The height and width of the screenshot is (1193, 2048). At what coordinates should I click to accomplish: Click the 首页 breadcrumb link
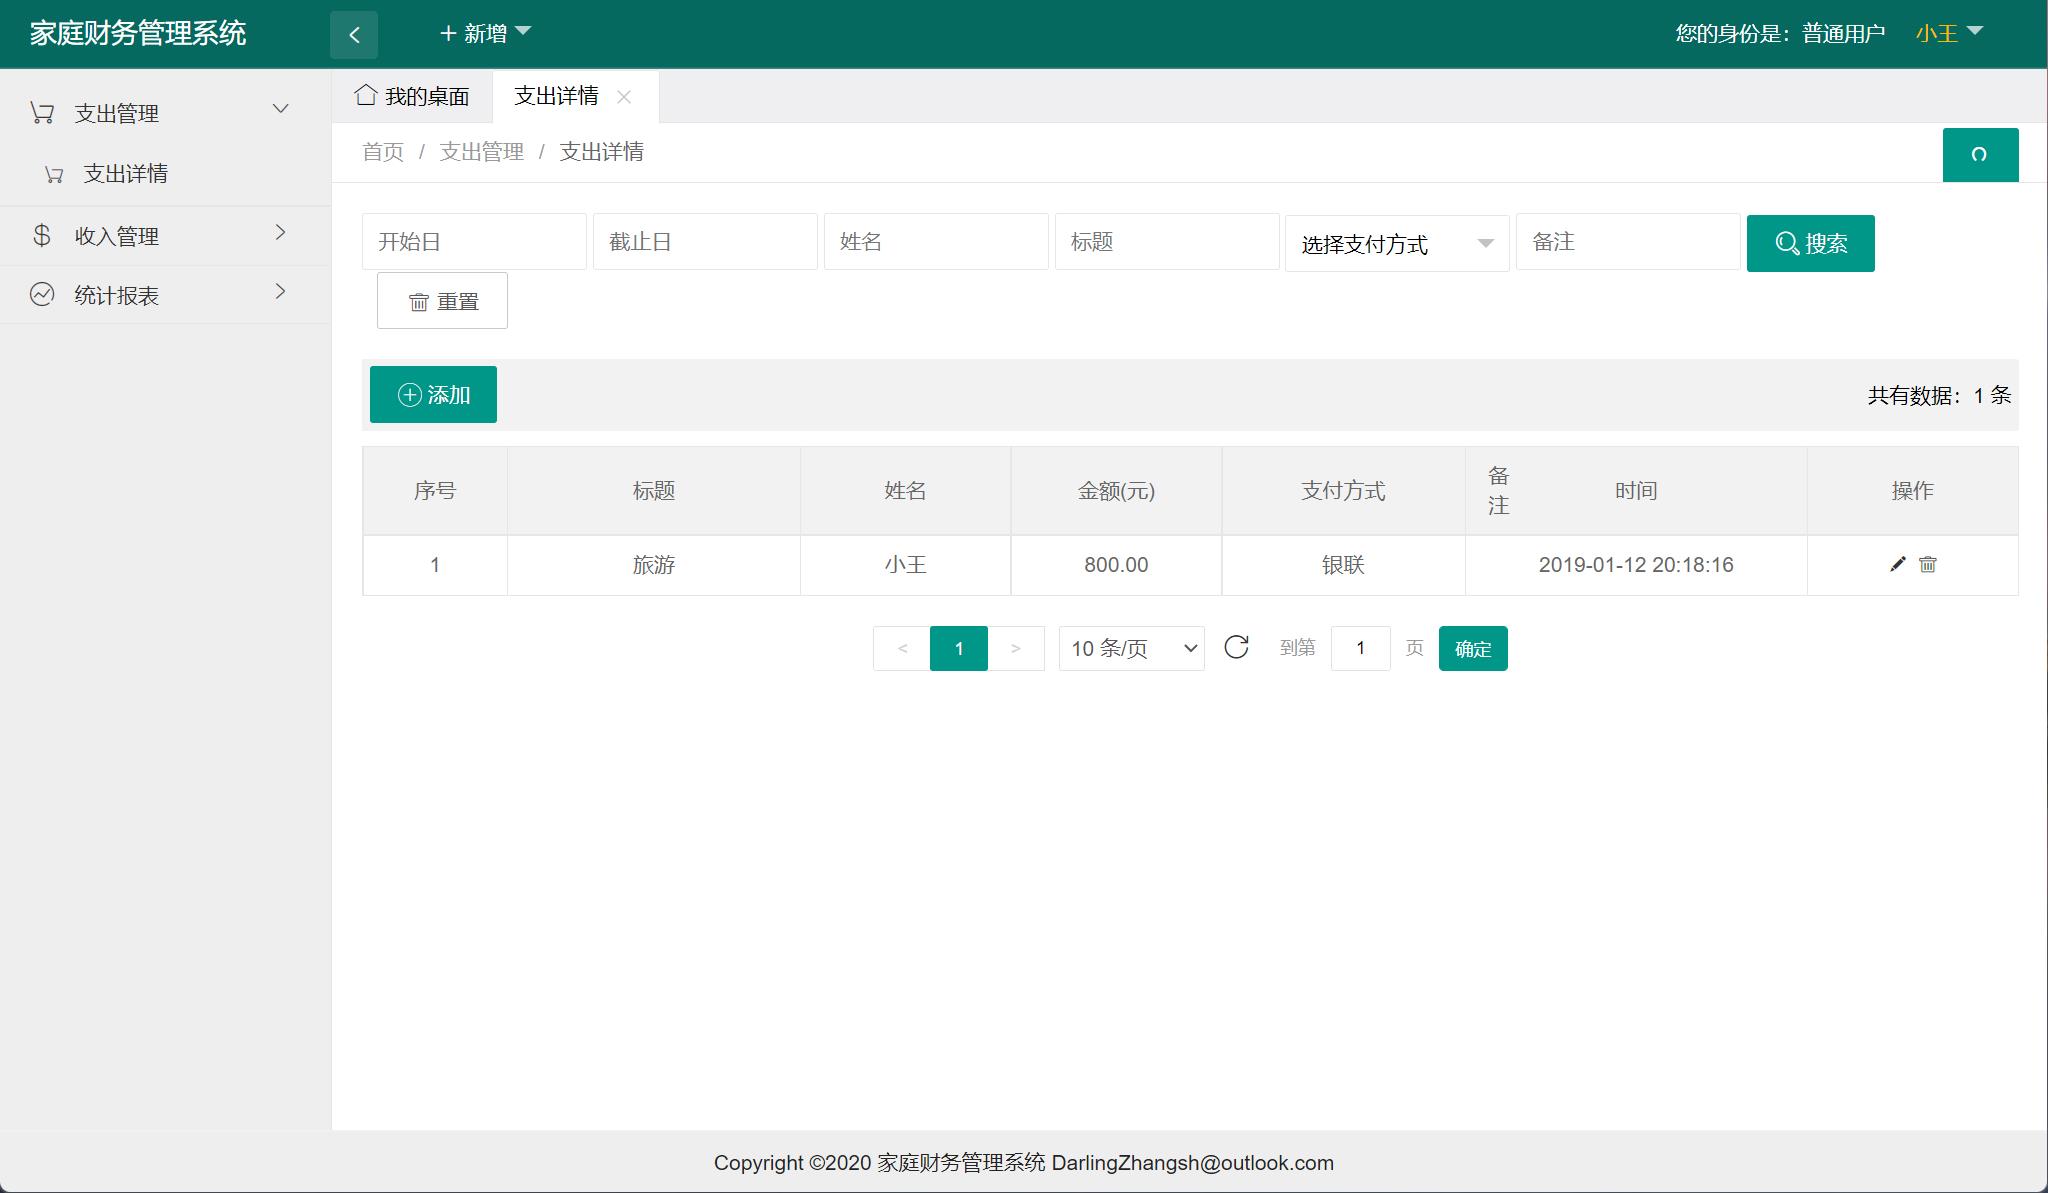point(382,151)
